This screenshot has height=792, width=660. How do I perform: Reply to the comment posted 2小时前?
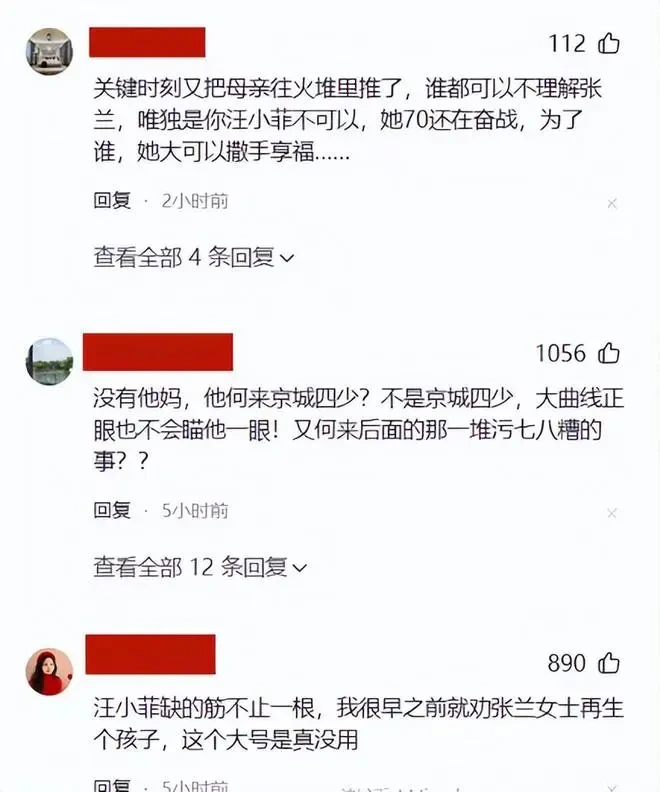click(112, 201)
